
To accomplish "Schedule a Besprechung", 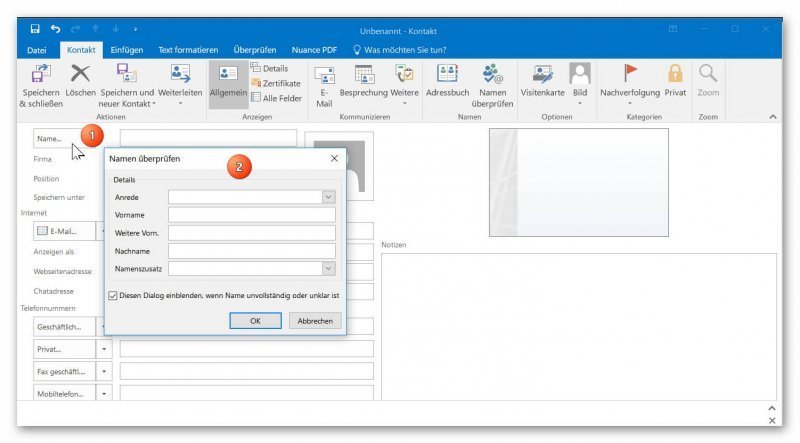I will [x=364, y=81].
